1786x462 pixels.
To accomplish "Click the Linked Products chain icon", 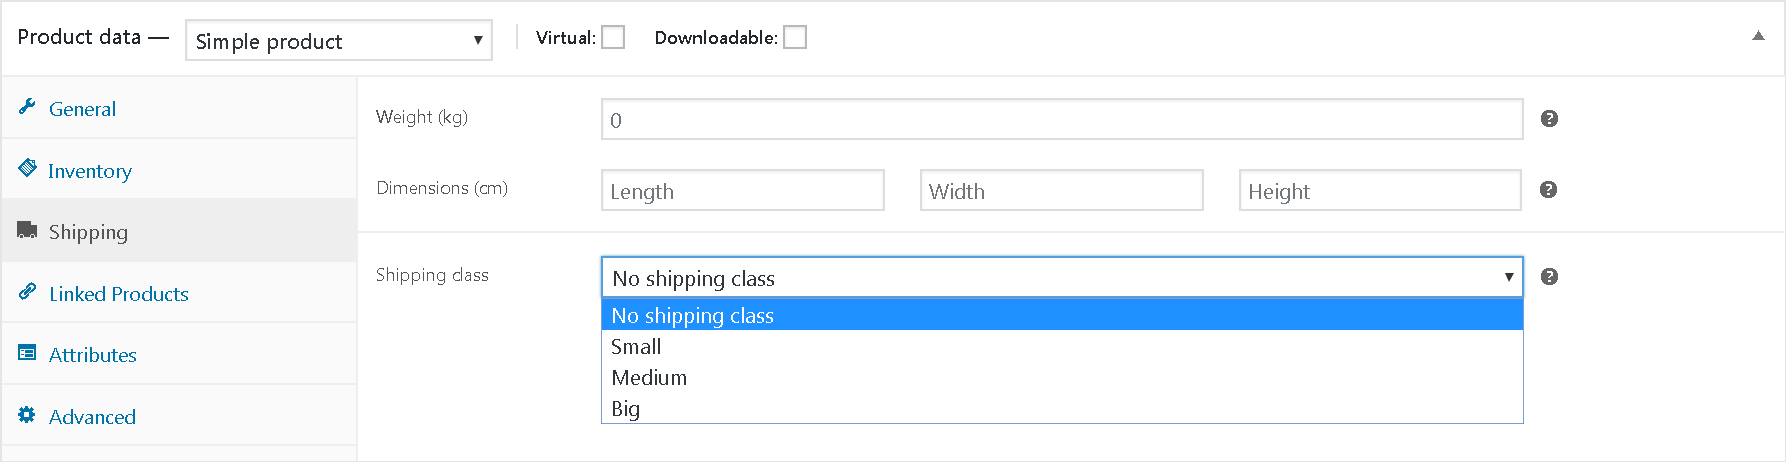I will (x=27, y=292).
